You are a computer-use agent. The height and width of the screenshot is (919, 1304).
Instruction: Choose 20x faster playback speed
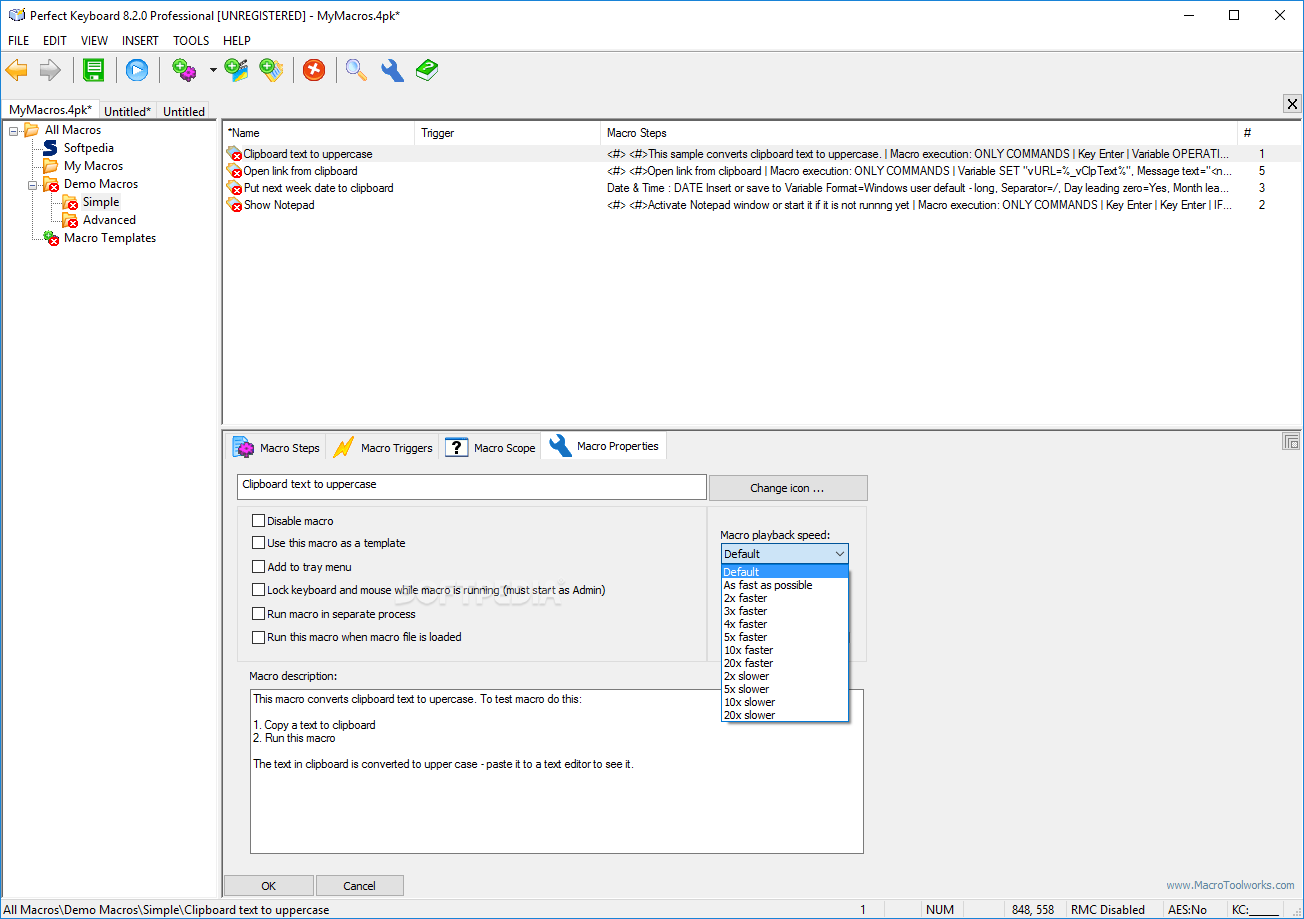[785, 663]
